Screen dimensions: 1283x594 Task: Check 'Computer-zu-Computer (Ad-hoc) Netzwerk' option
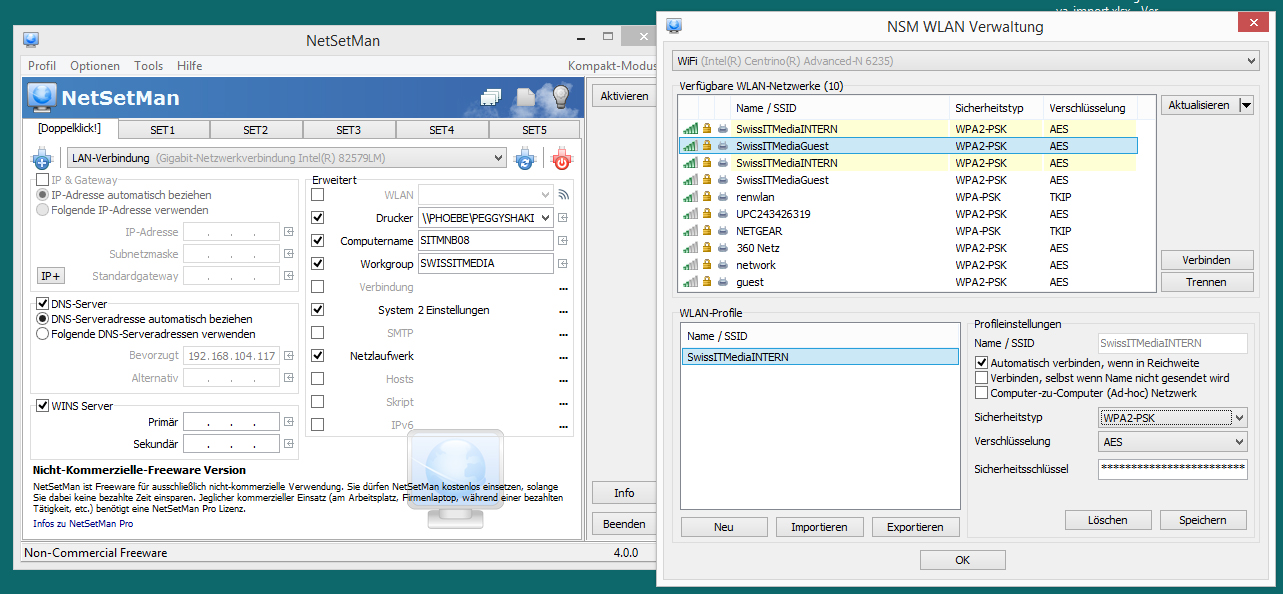tap(981, 393)
